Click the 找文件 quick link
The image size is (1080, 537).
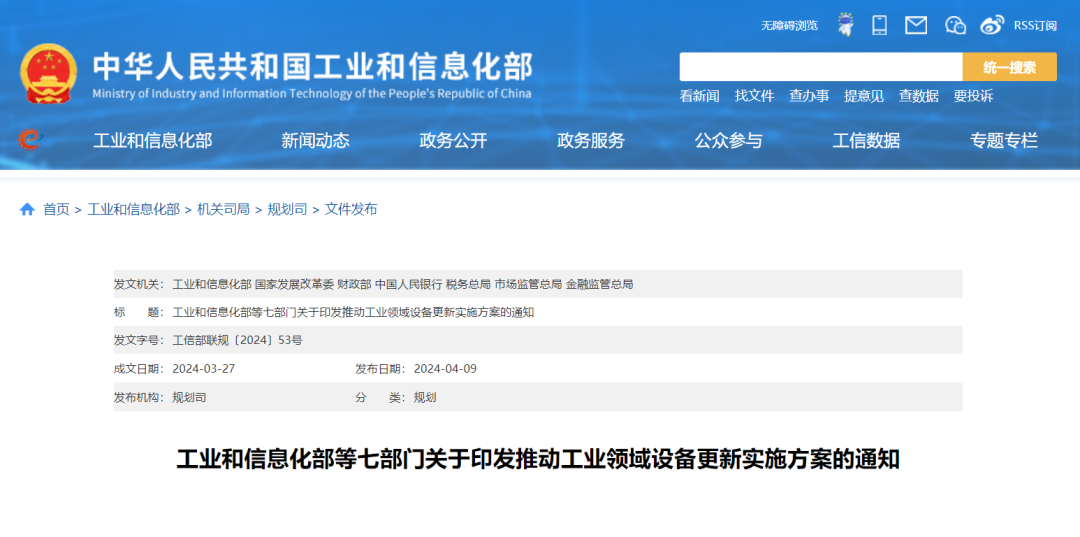[x=754, y=96]
